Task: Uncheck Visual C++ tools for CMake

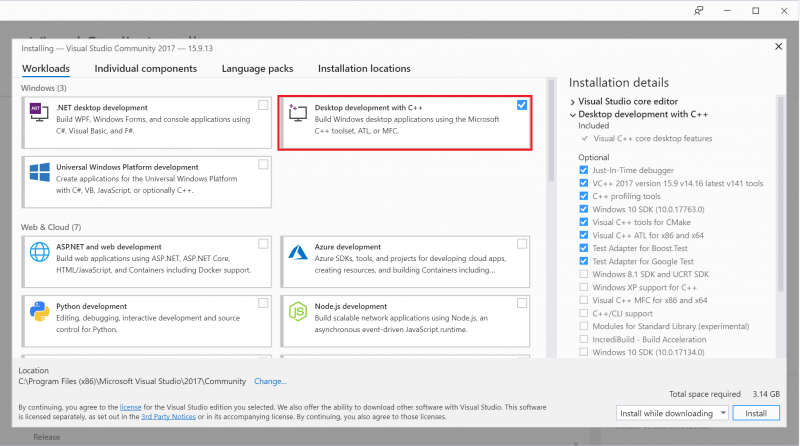Action: point(584,222)
